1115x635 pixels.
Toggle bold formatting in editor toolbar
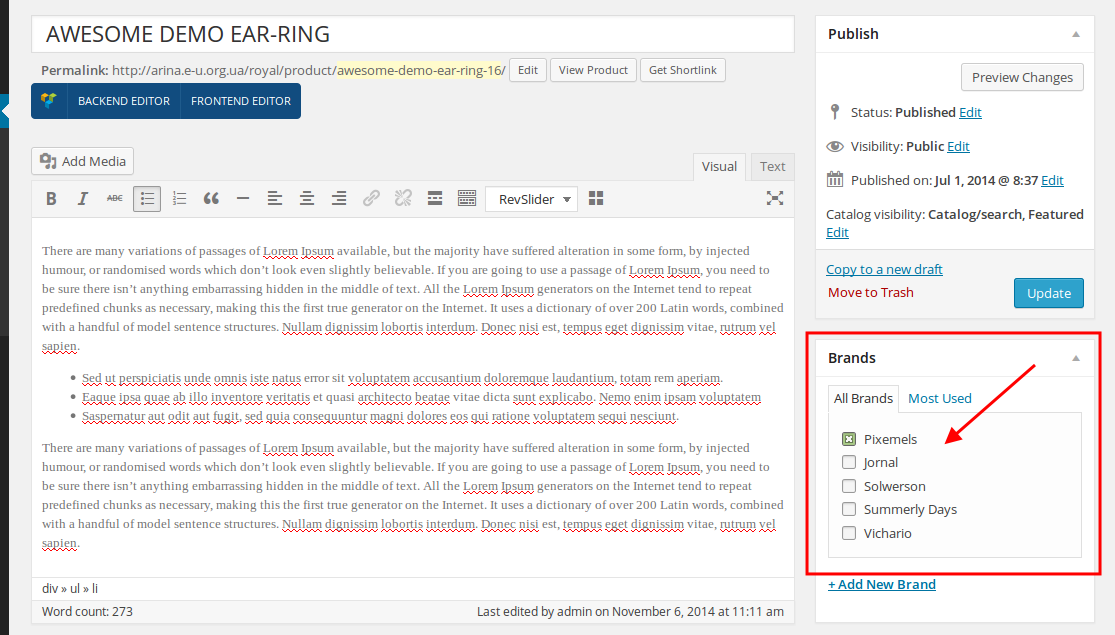[51, 199]
